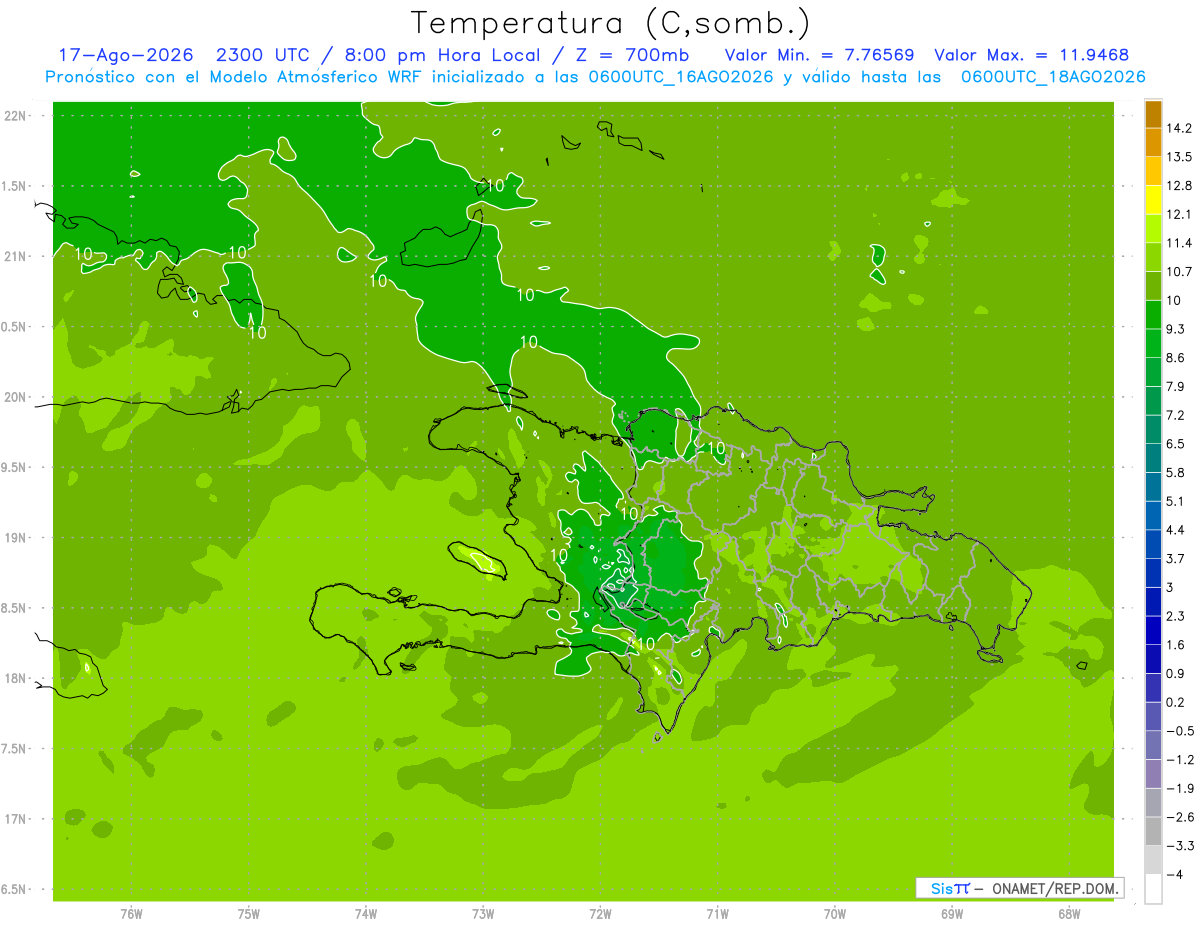Image resolution: width=1200 pixels, height=927 pixels.
Task: Click the 'Valor Max. = 11.9468' text
Action: click(x=1031, y=55)
